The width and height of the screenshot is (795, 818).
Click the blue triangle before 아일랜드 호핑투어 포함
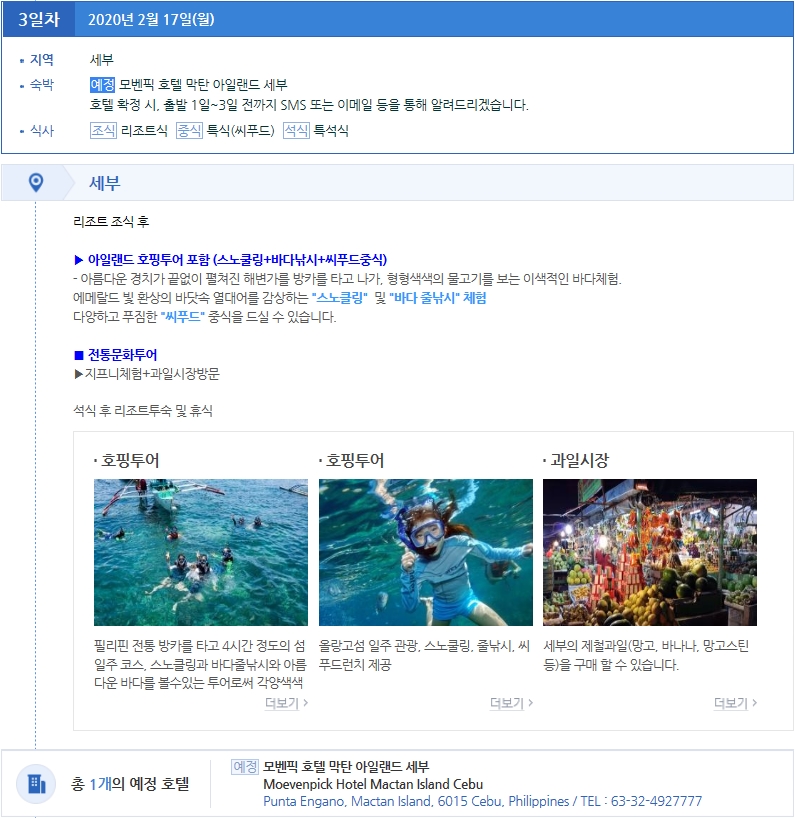(x=80, y=260)
